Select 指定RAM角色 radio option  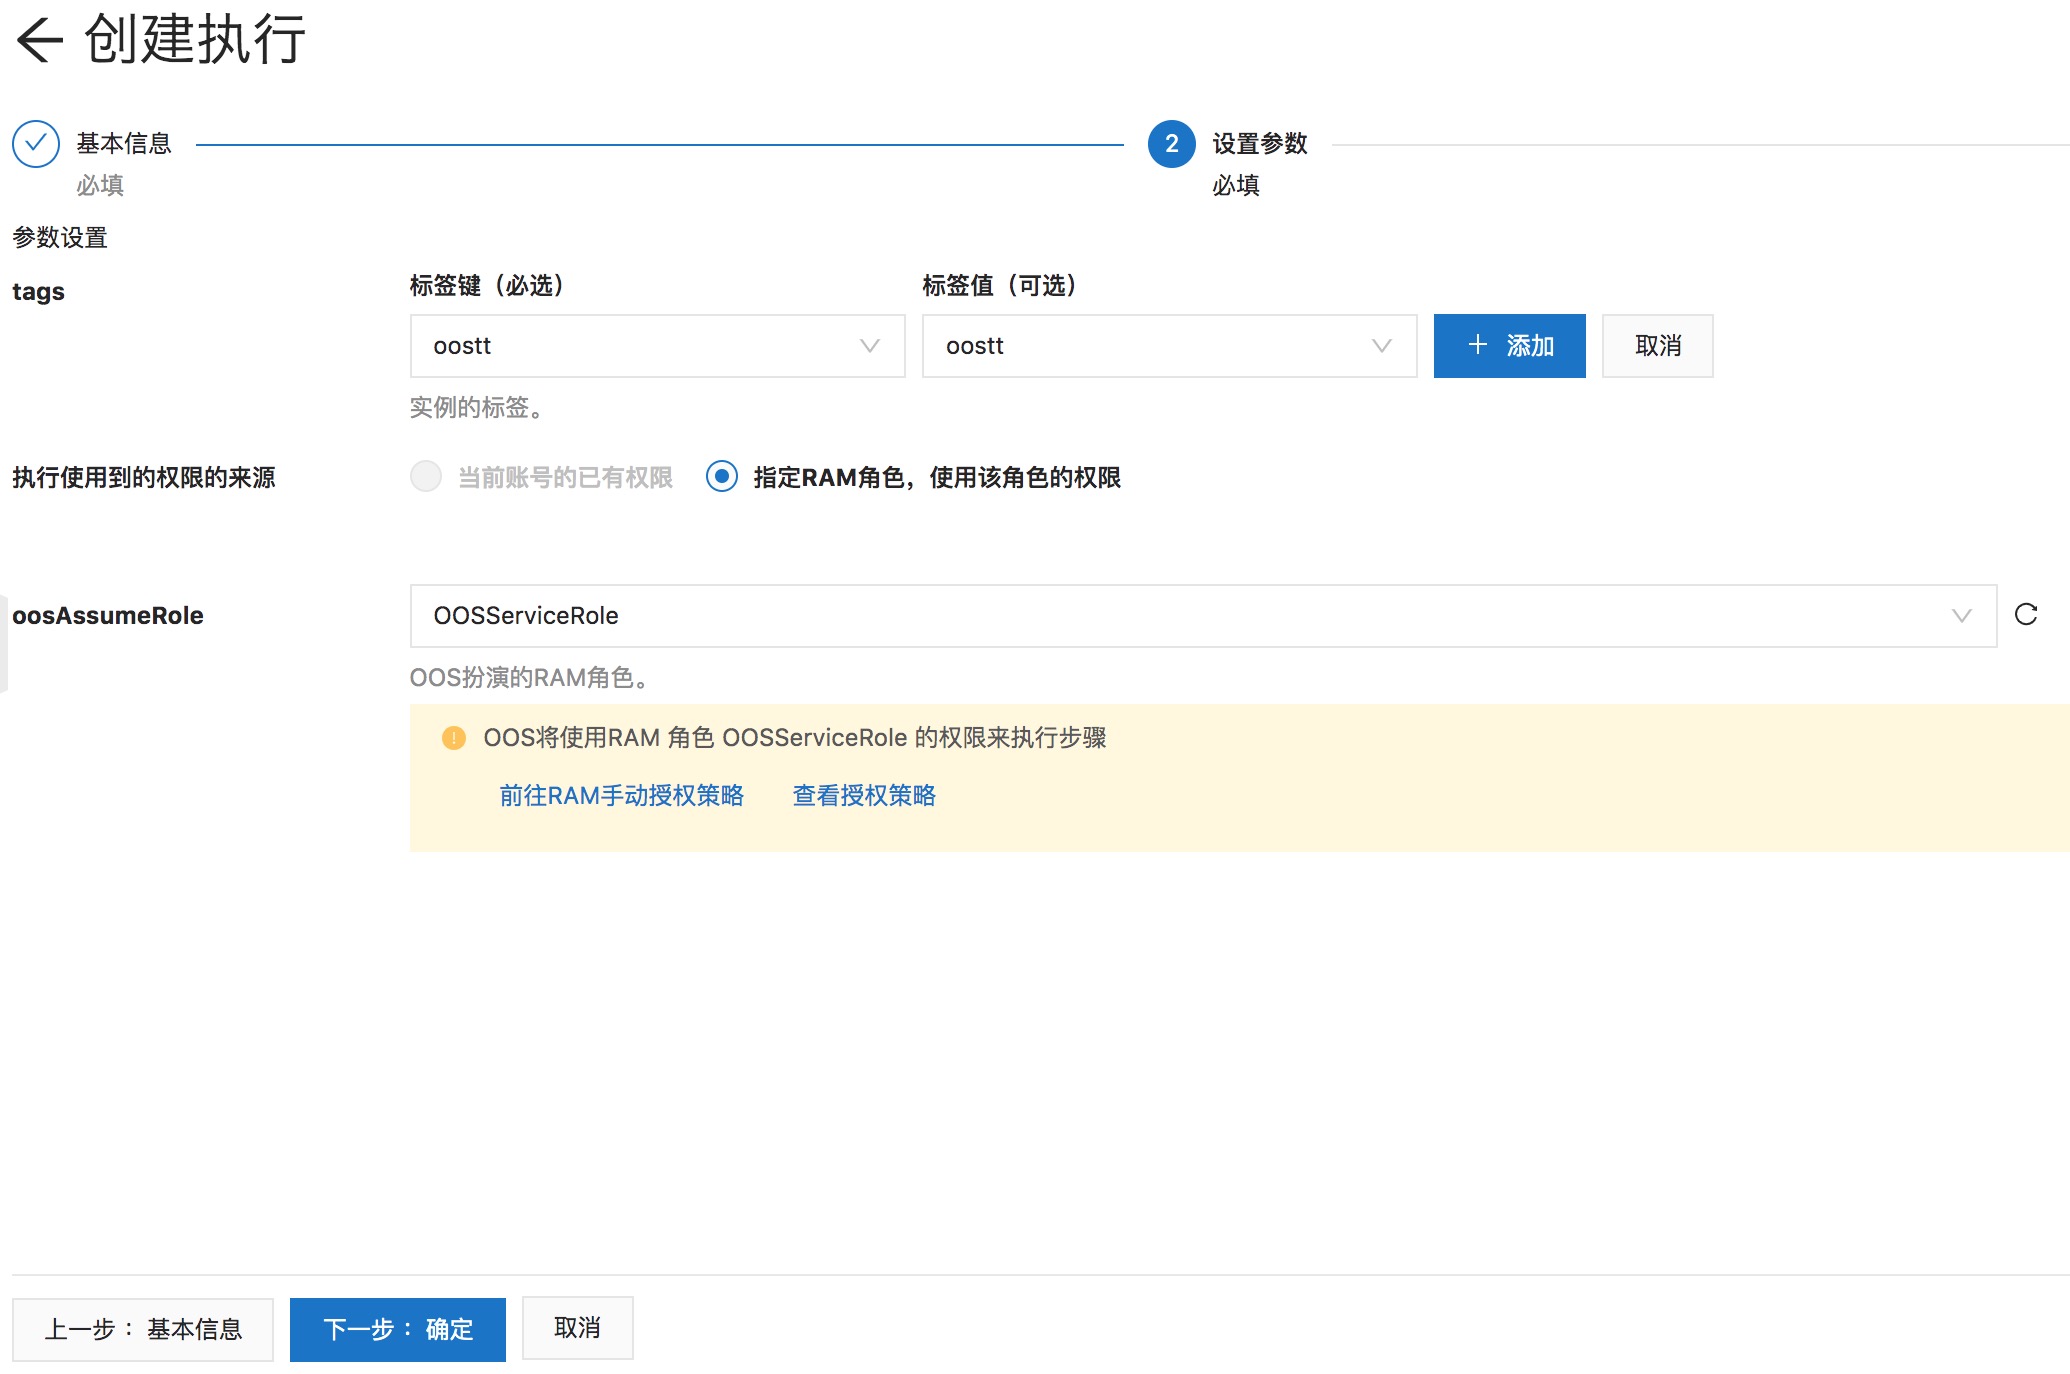pyautogui.click(x=722, y=476)
